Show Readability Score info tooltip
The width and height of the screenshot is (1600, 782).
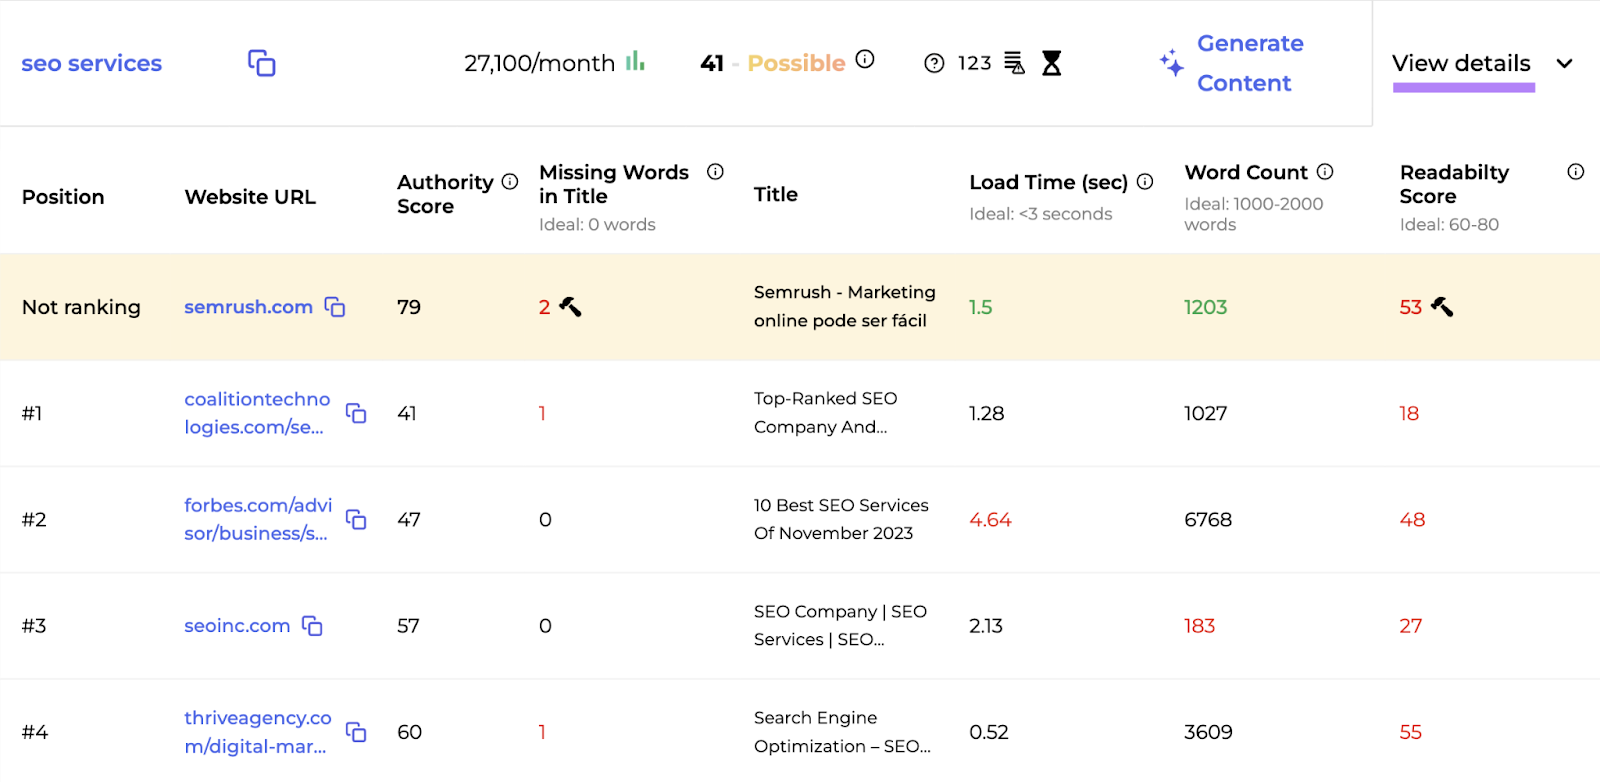1576,171
